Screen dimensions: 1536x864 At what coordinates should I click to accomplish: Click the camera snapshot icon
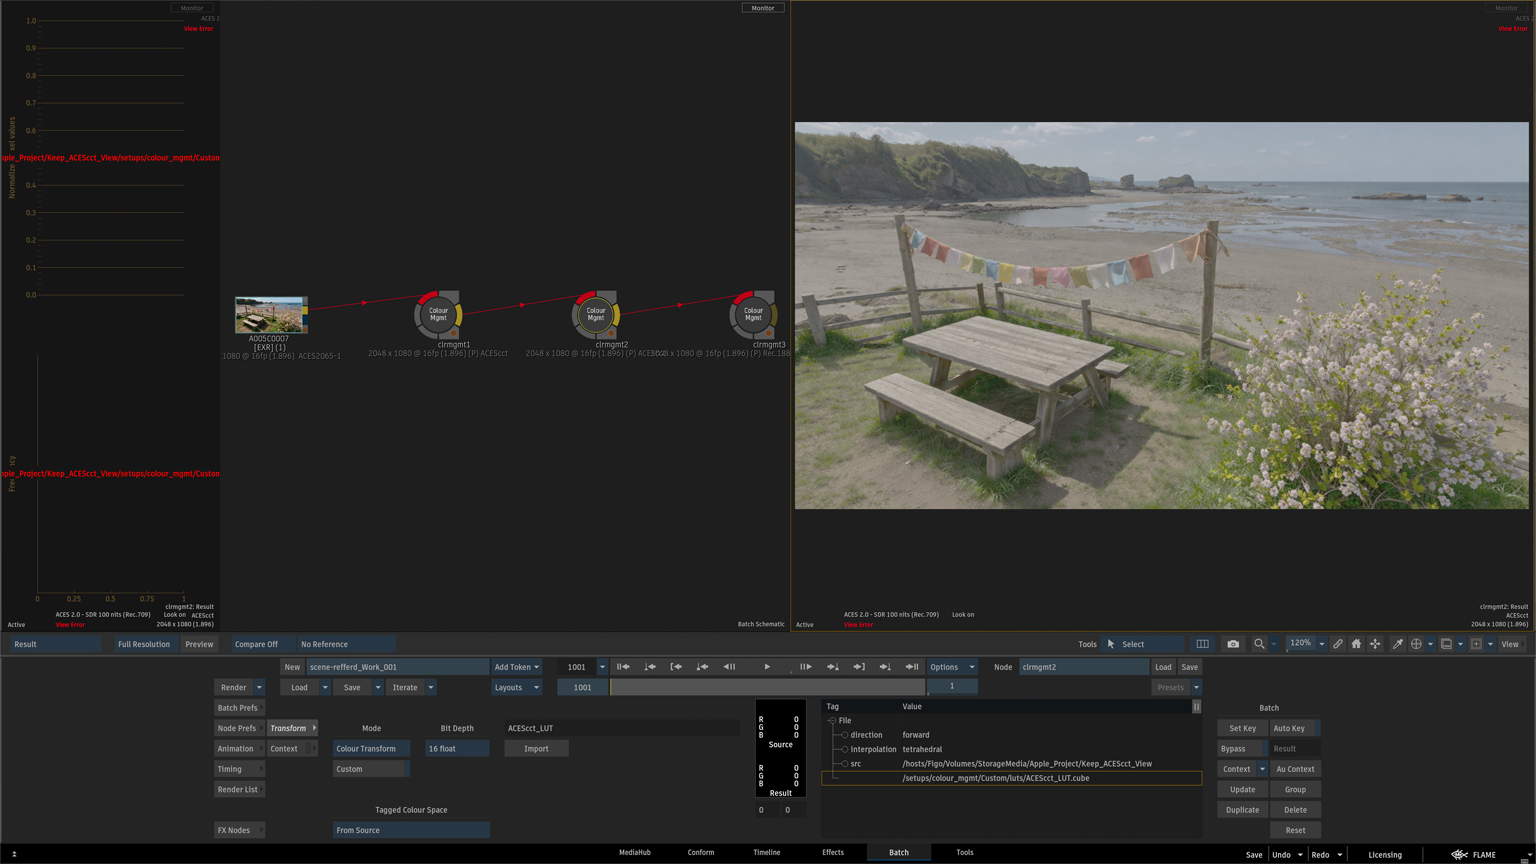1233,644
